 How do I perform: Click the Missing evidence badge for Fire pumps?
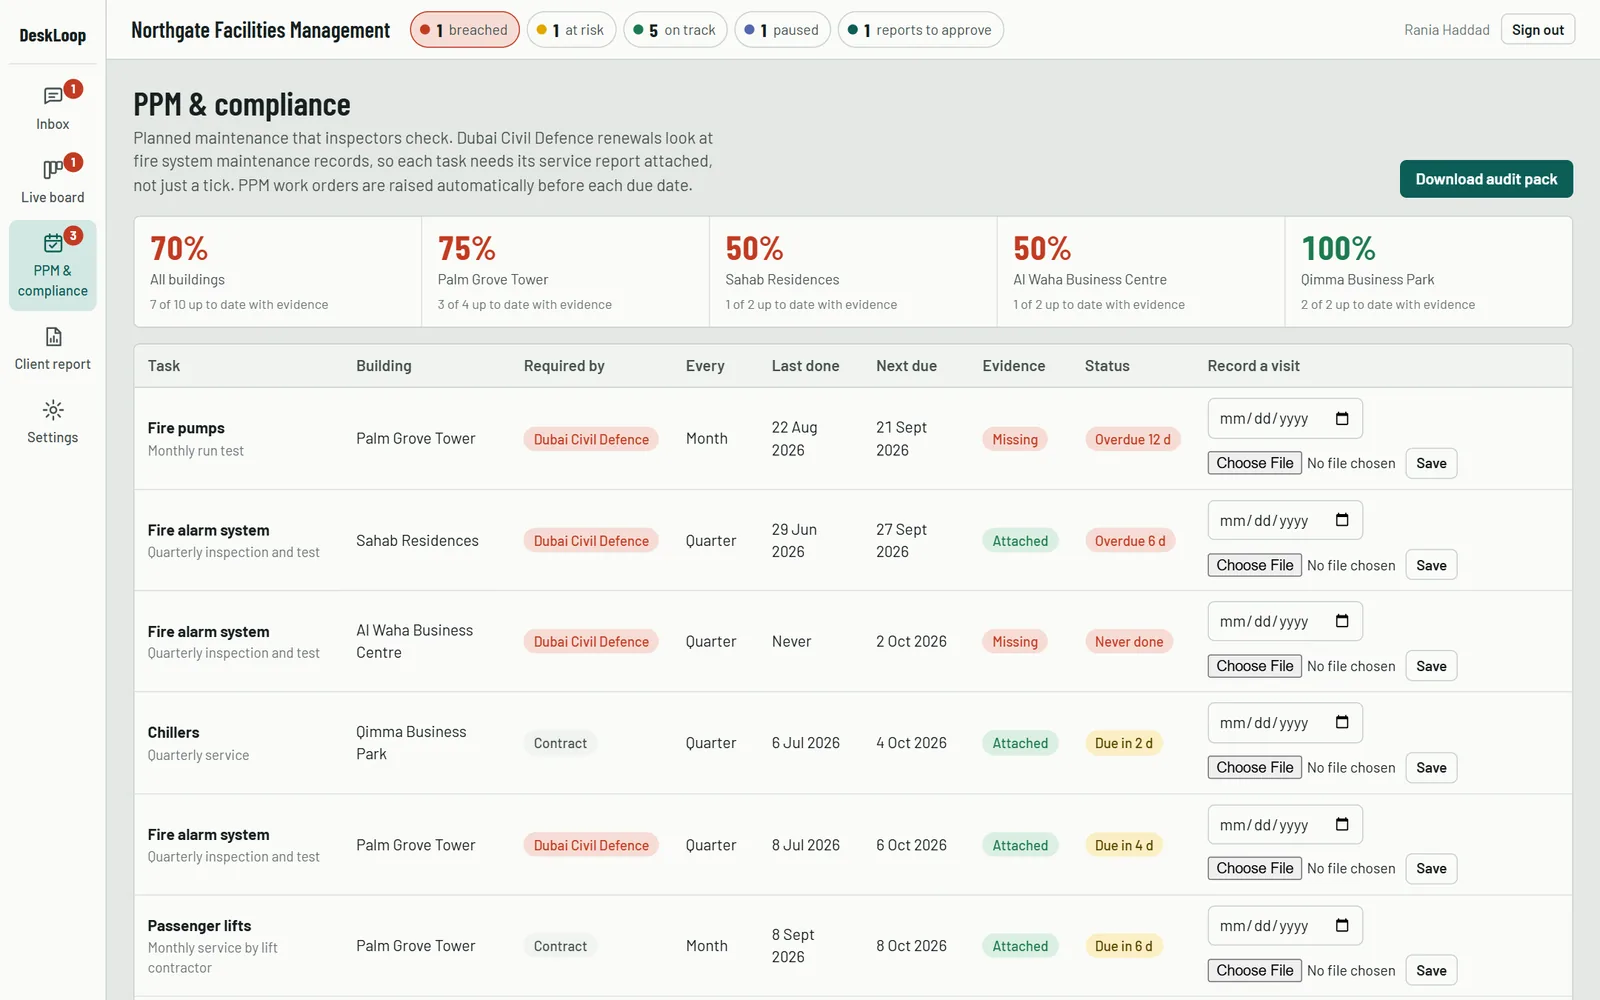click(x=1015, y=439)
